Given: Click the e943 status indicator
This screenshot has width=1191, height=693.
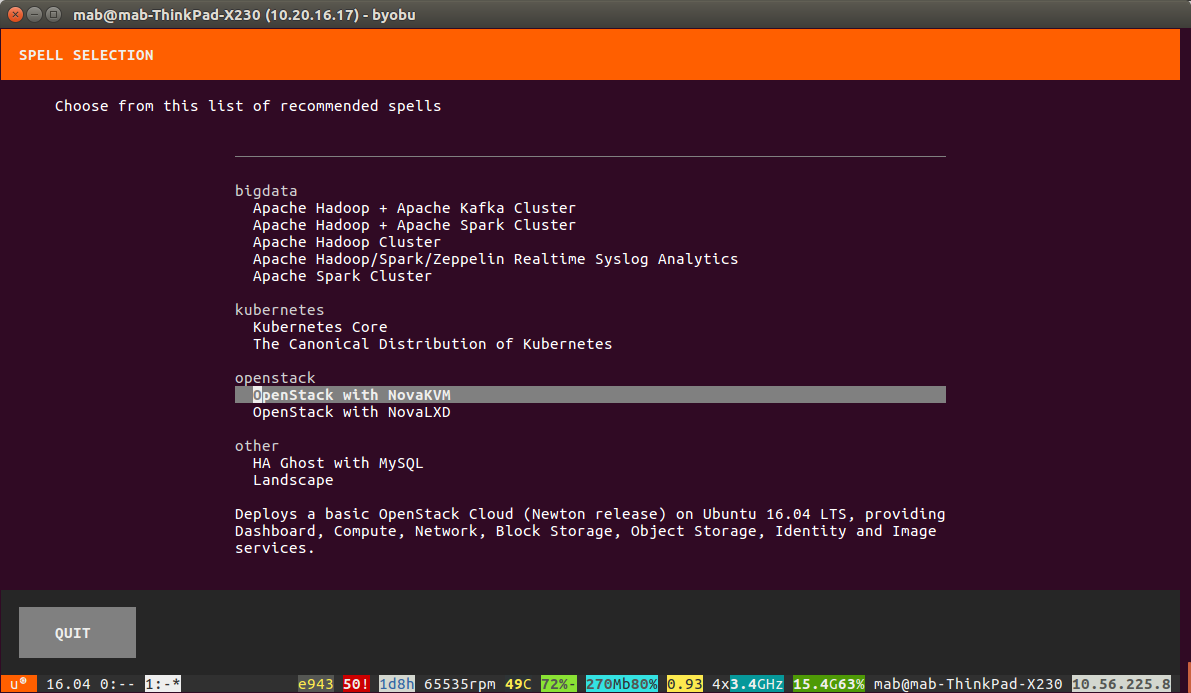Looking at the screenshot, I should 316,684.
